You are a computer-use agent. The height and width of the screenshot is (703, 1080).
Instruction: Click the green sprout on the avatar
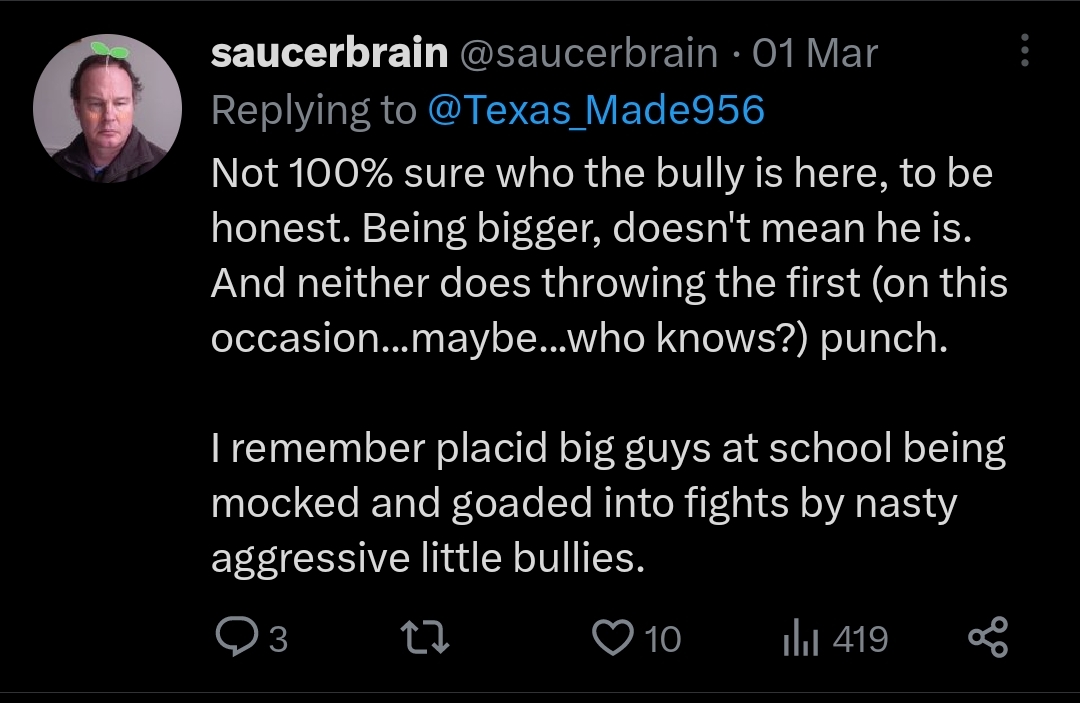[110, 50]
